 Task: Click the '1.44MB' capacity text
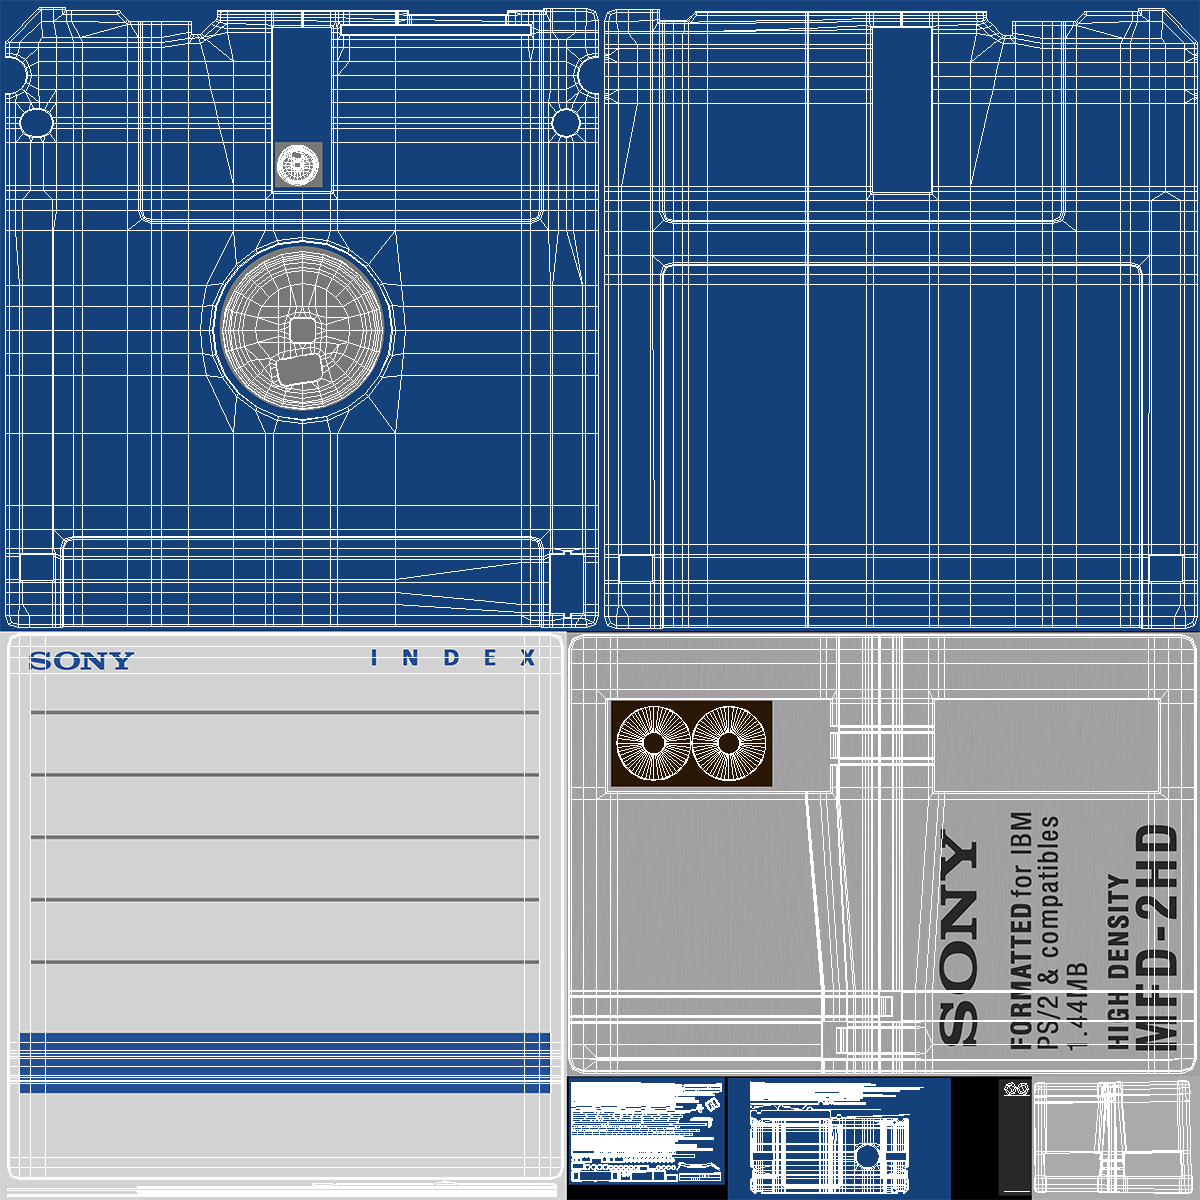coord(1076,1006)
